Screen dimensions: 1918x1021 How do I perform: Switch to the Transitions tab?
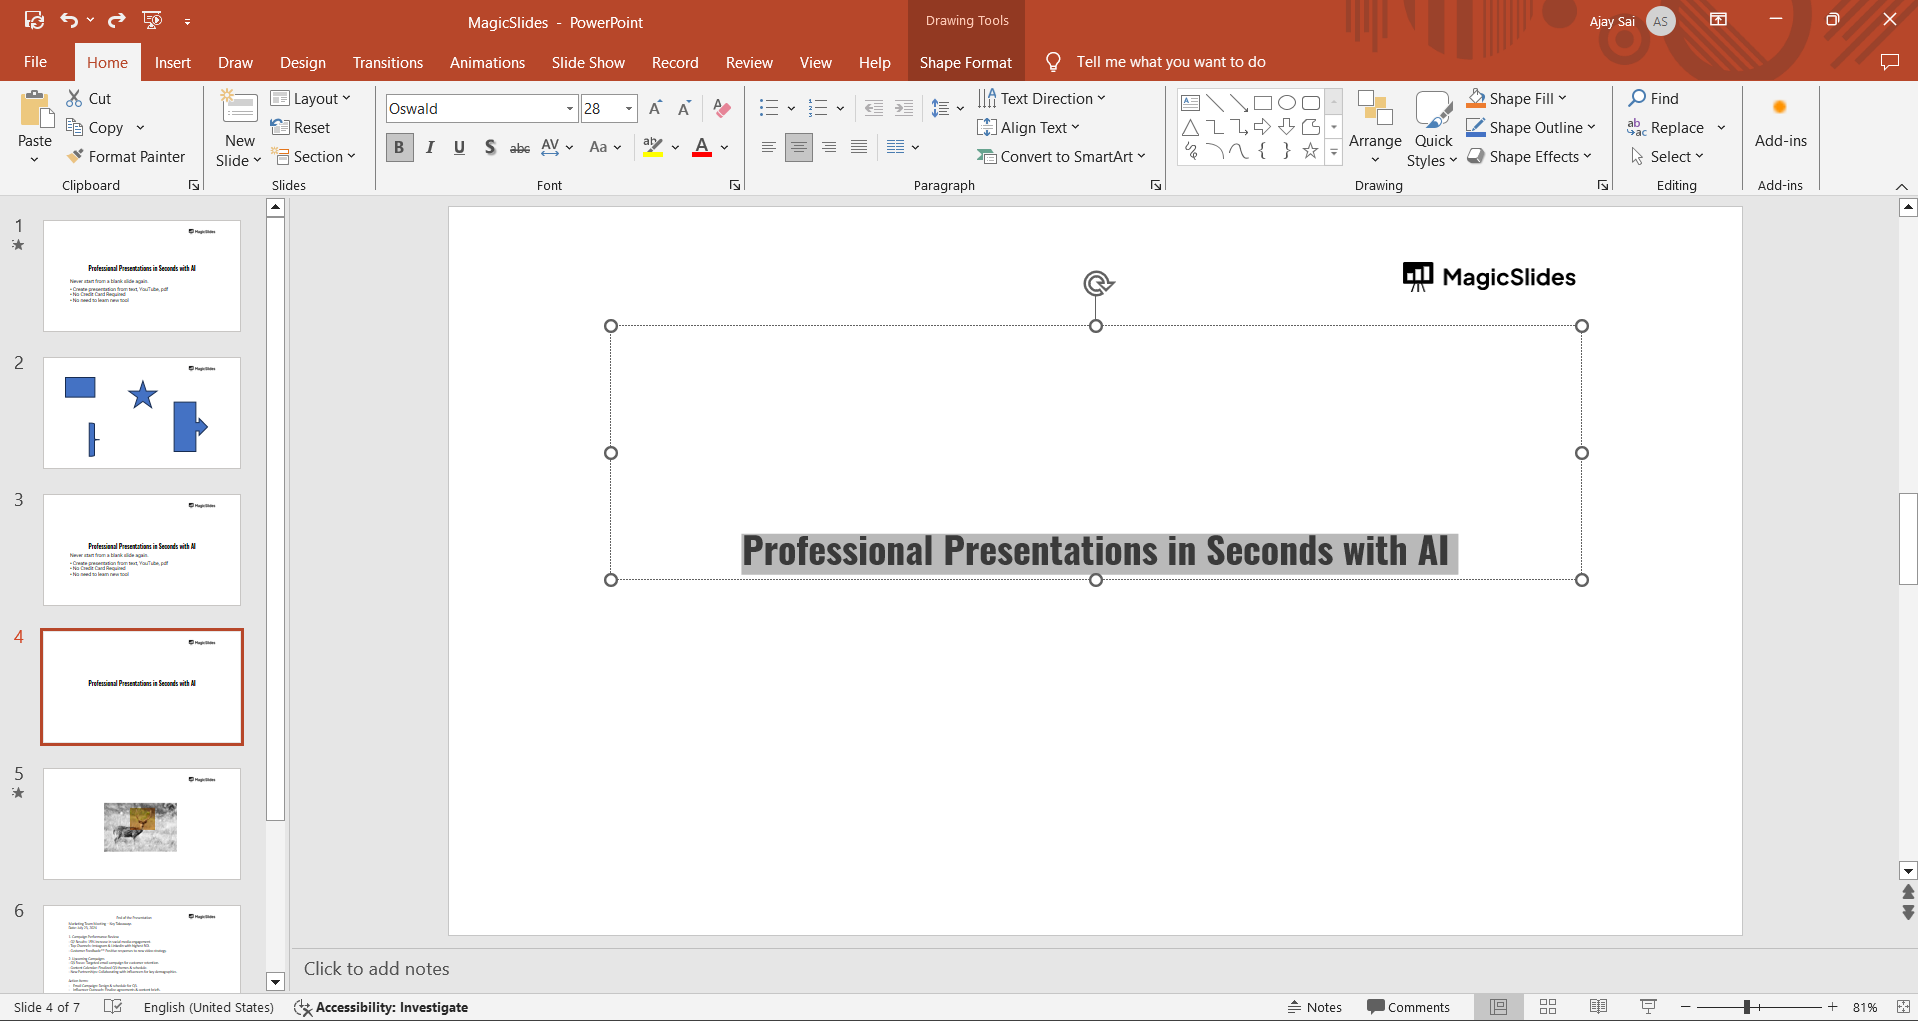pos(387,62)
